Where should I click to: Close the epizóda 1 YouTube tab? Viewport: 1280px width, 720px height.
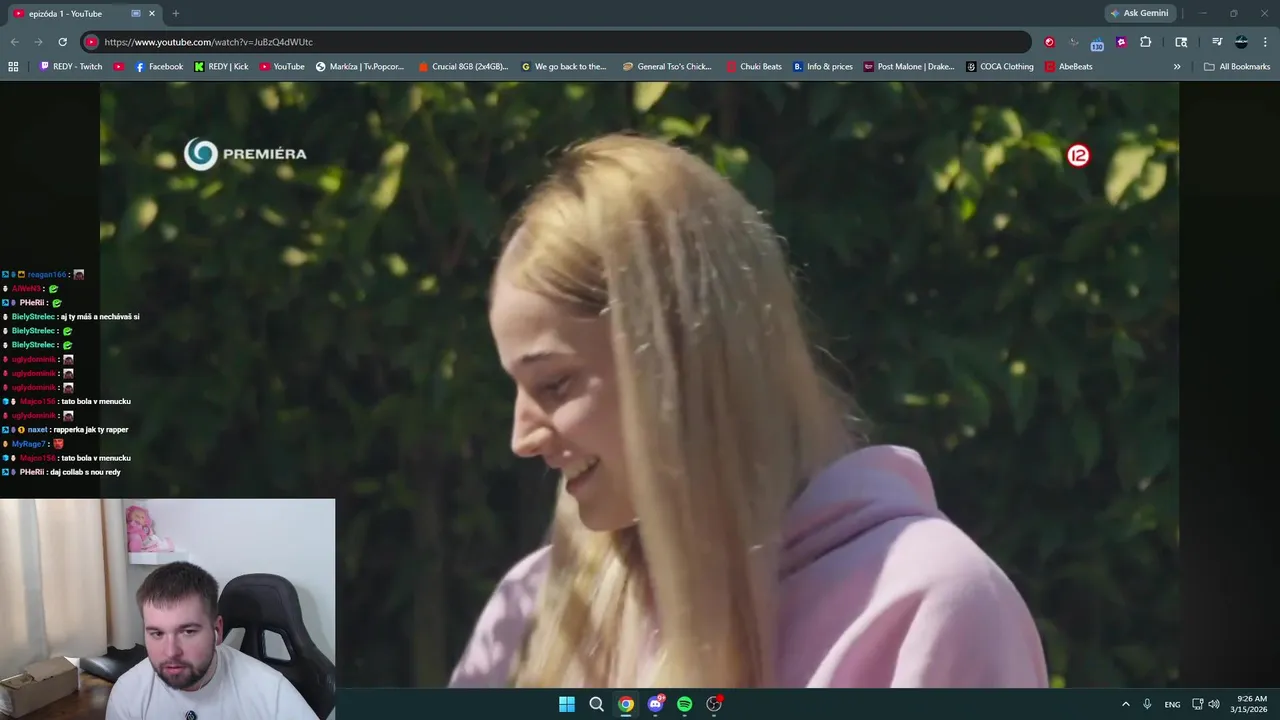152,14
